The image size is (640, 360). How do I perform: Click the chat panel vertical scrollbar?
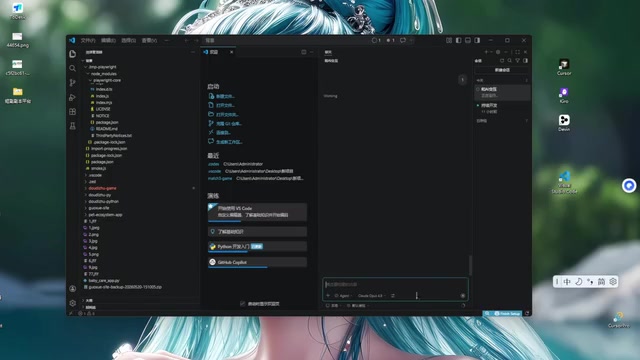point(470,265)
